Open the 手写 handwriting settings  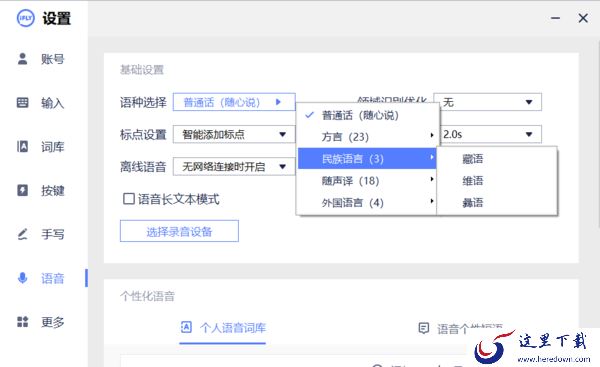click(x=41, y=234)
